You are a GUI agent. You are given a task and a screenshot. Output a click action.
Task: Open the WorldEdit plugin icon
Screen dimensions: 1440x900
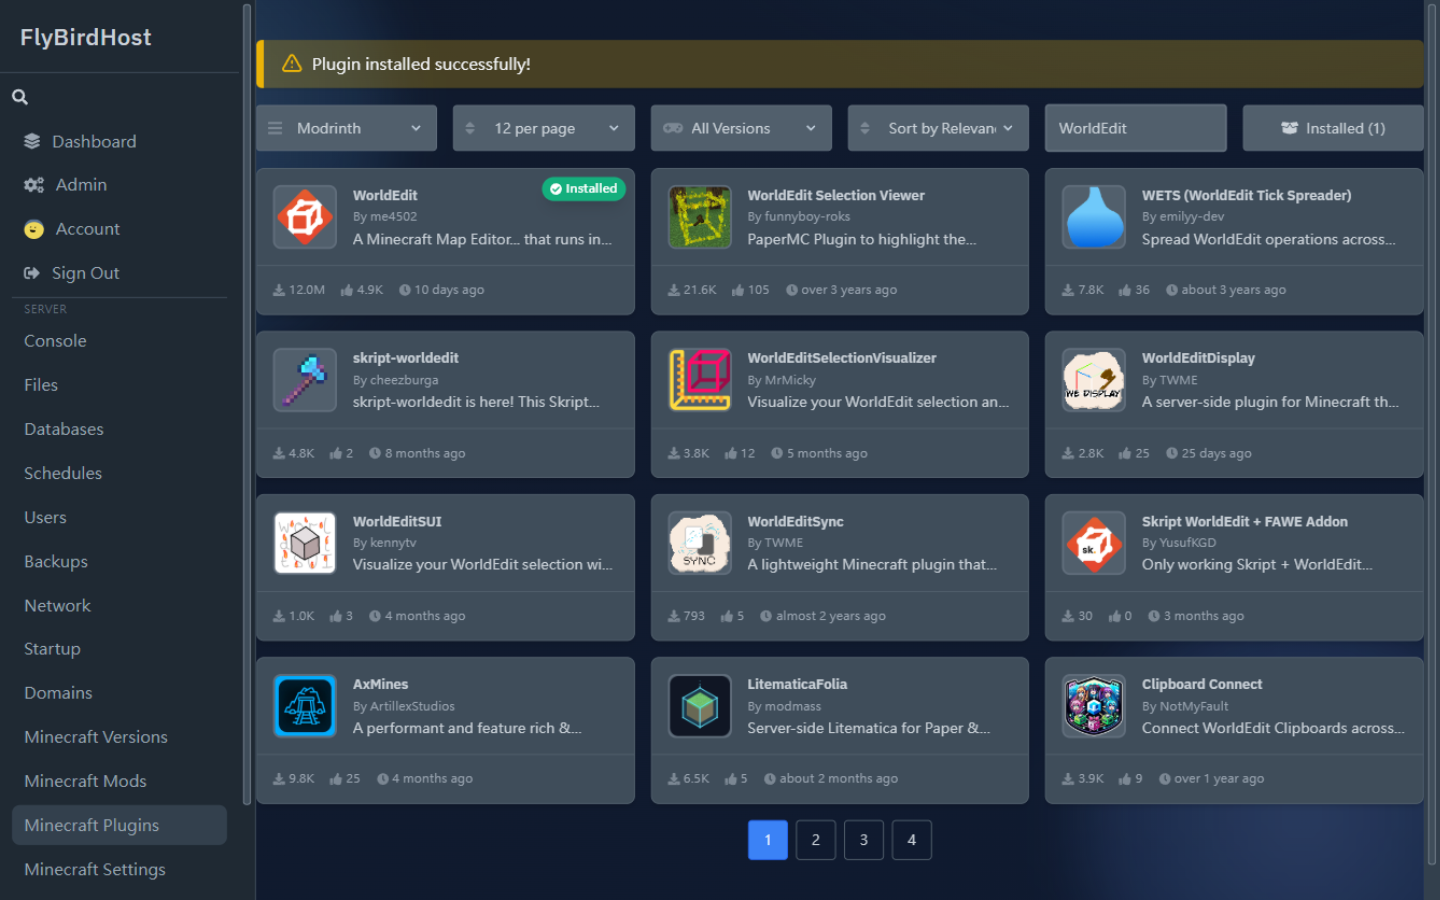305,216
